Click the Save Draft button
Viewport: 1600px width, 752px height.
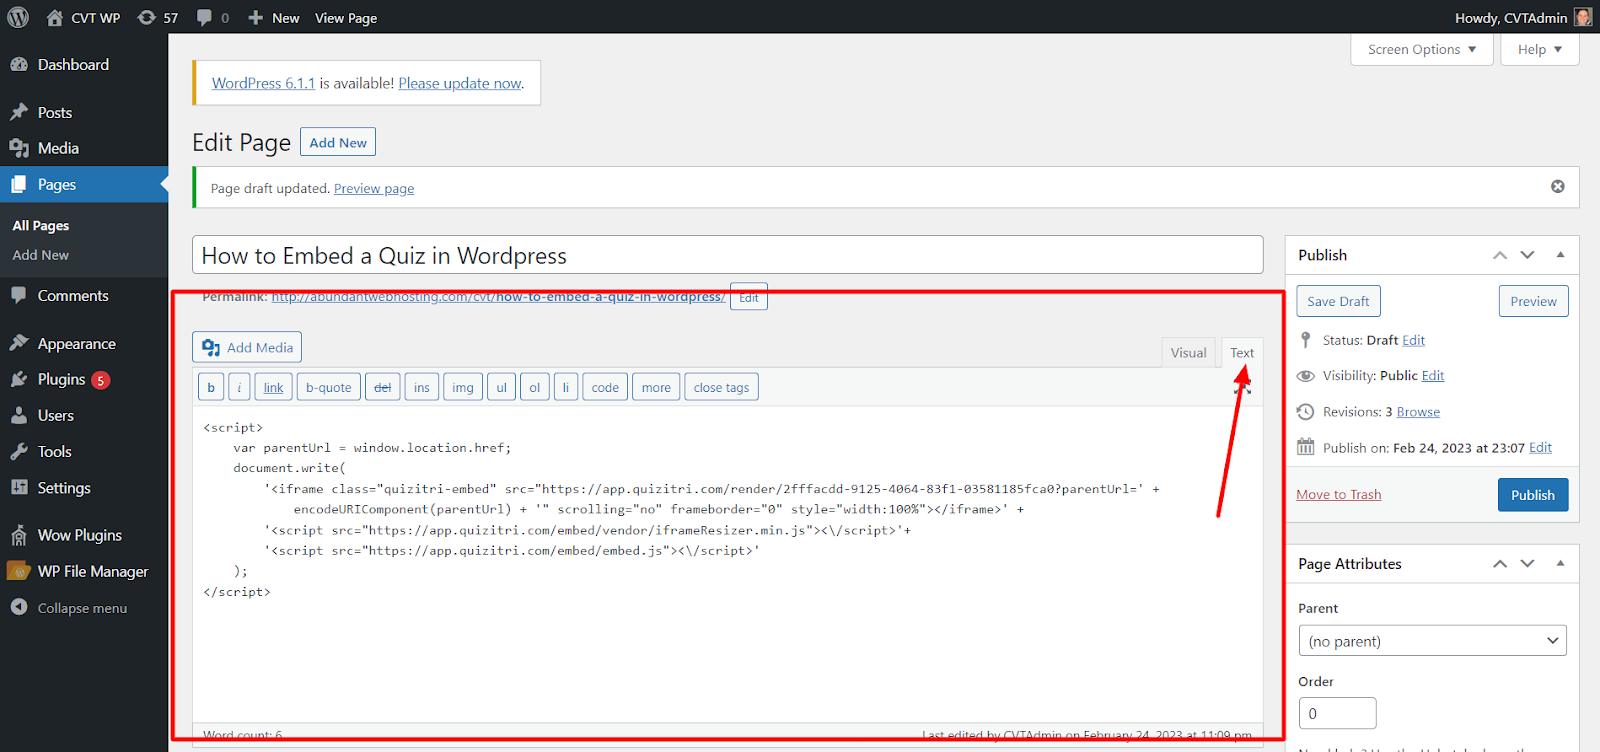click(1338, 301)
